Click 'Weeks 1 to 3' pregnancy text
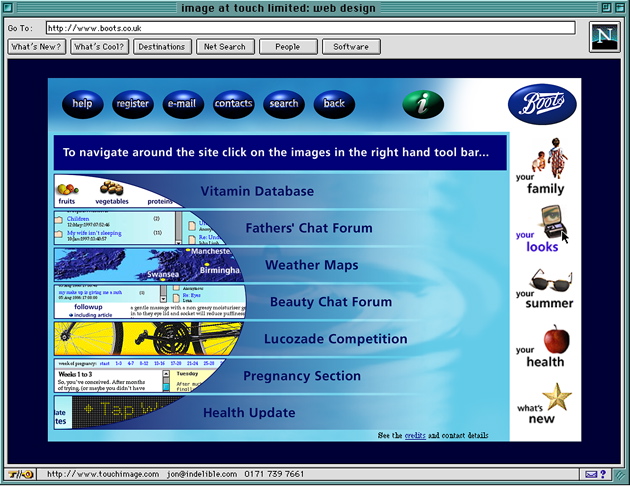The width and height of the screenshot is (630, 486). click(x=75, y=374)
